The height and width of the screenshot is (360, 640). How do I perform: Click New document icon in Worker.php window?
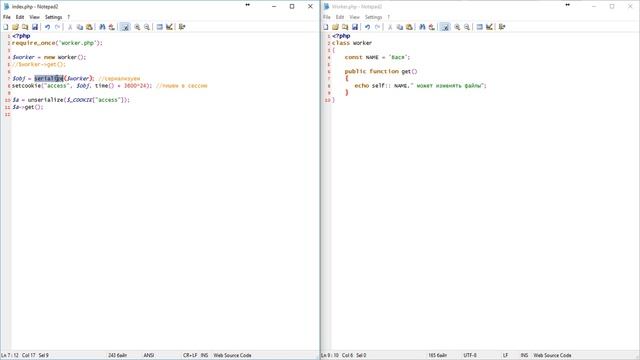click(x=326, y=27)
